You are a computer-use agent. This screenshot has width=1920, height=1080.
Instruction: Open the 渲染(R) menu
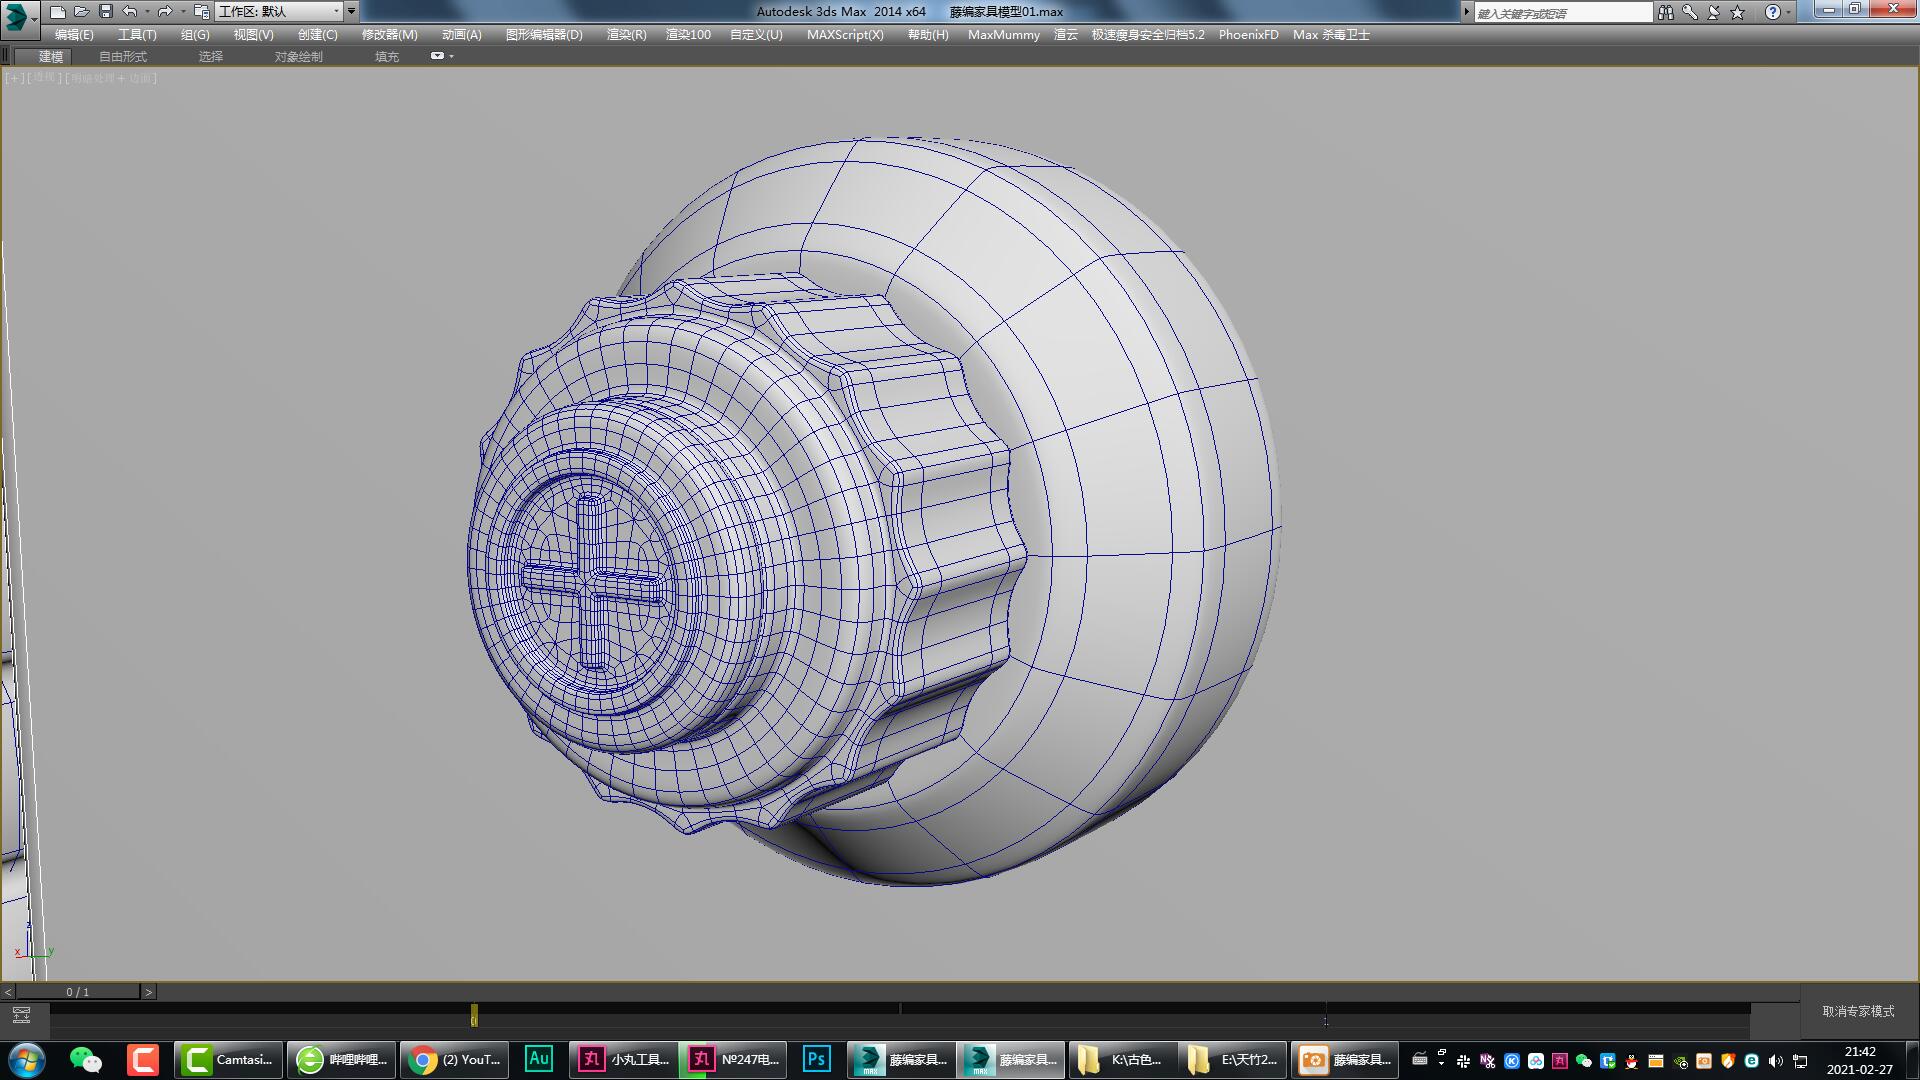coord(626,34)
